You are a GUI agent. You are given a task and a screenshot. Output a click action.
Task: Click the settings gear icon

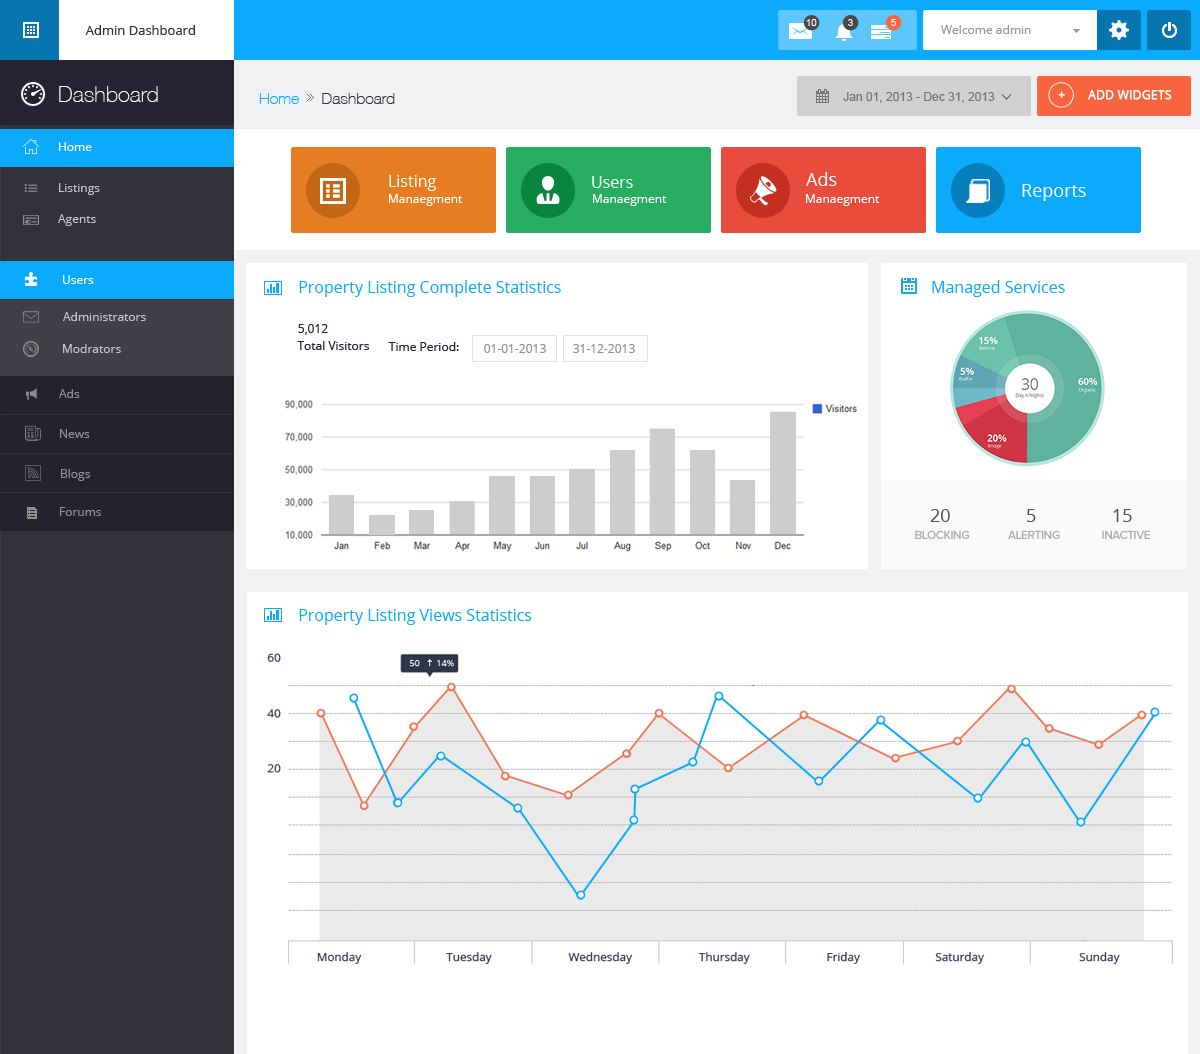click(x=1119, y=30)
